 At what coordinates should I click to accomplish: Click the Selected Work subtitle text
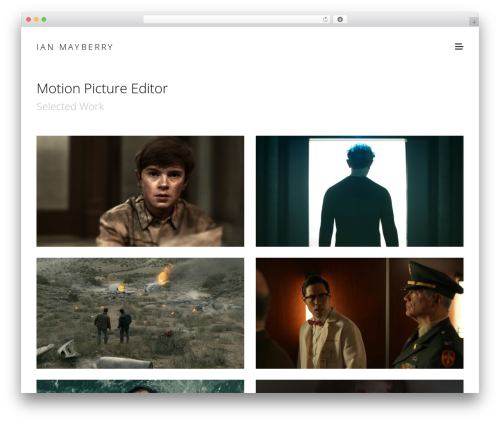click(70, 106)
